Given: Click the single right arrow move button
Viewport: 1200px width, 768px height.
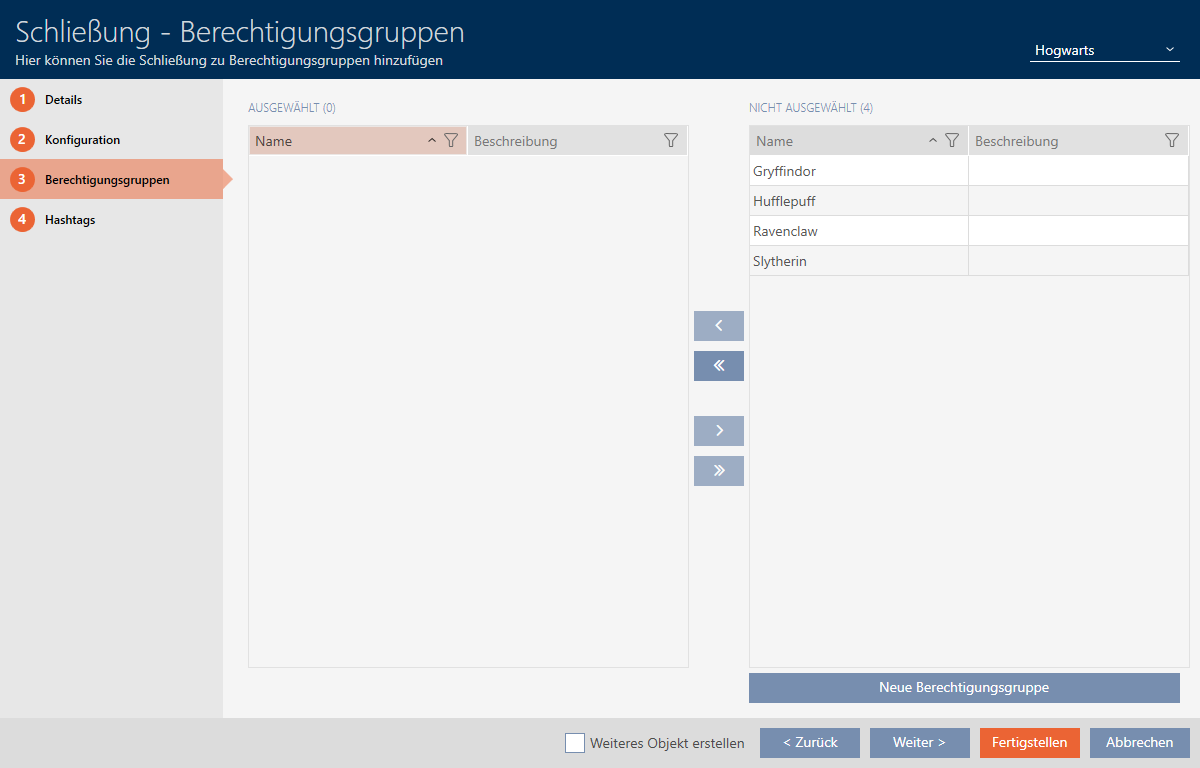Looking at the screenshot, I should click(718, 431).
